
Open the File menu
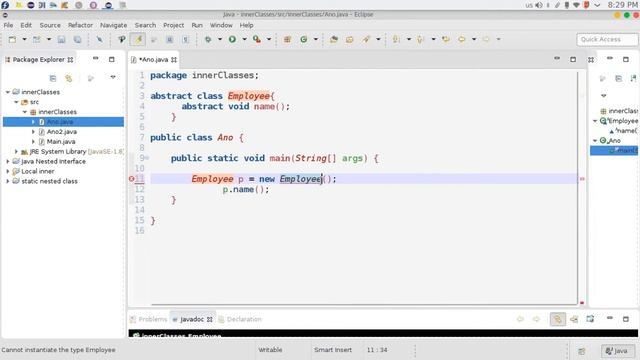click(x=8, y=25)
